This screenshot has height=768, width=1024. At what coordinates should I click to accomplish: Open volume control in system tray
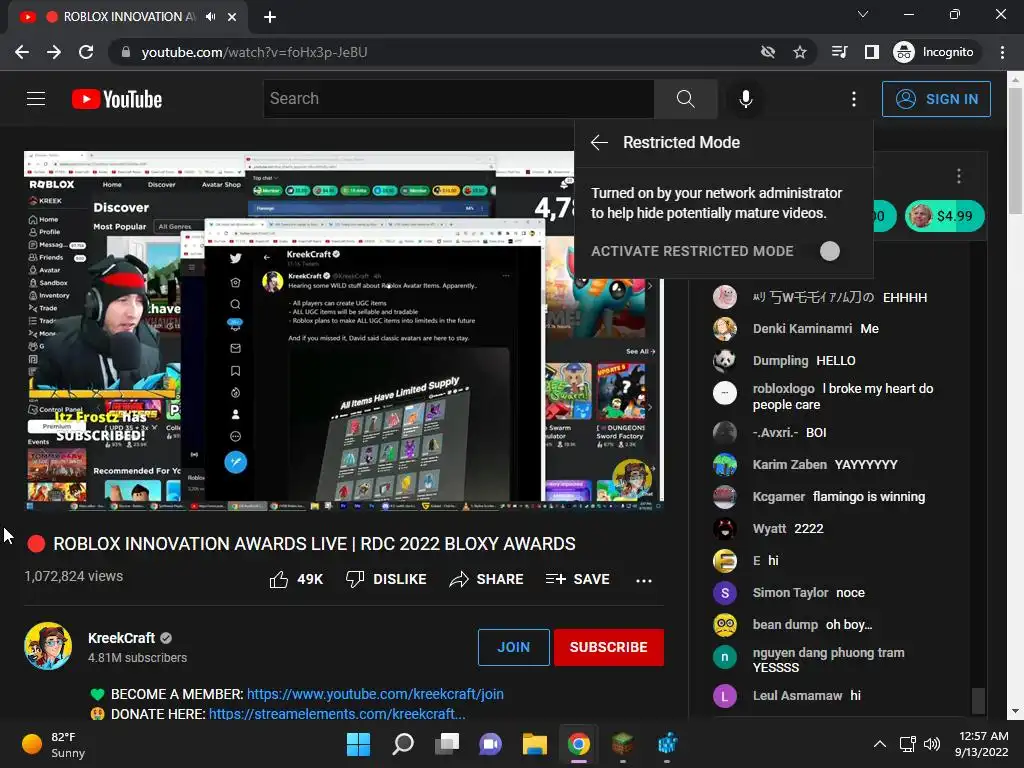point(932,744)
